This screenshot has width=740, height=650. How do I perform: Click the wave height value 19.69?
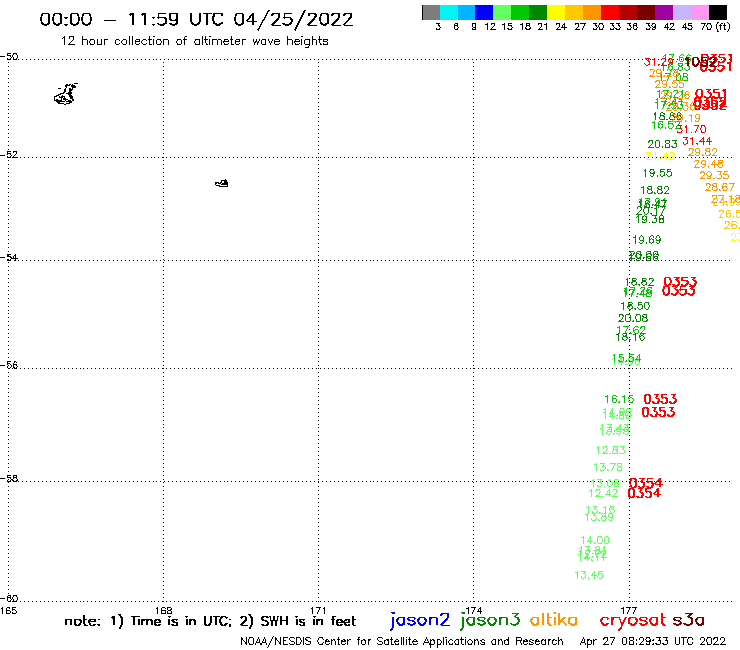[647, 240]
